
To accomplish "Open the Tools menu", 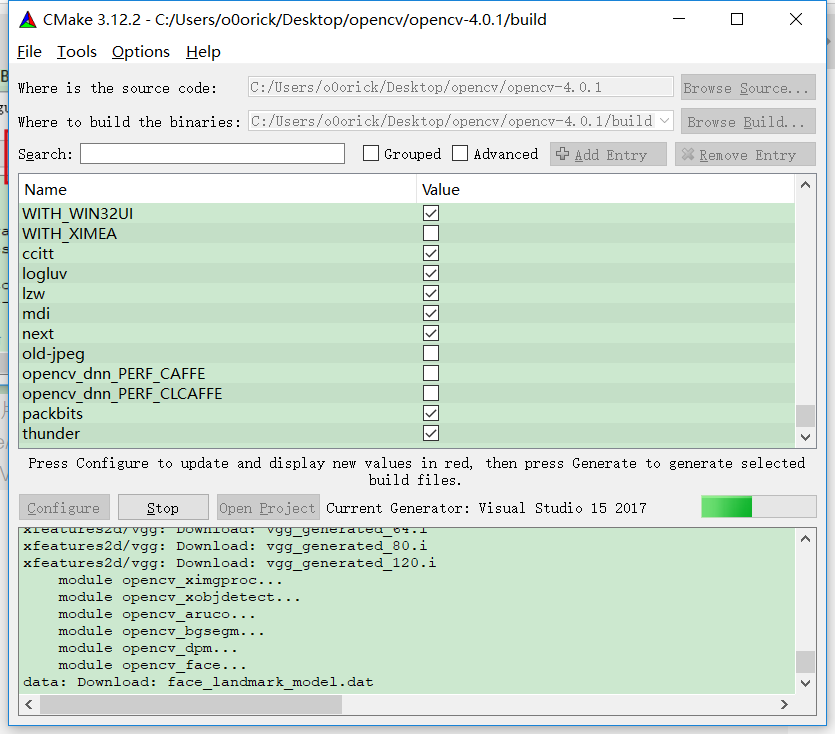I will (77, 52).
